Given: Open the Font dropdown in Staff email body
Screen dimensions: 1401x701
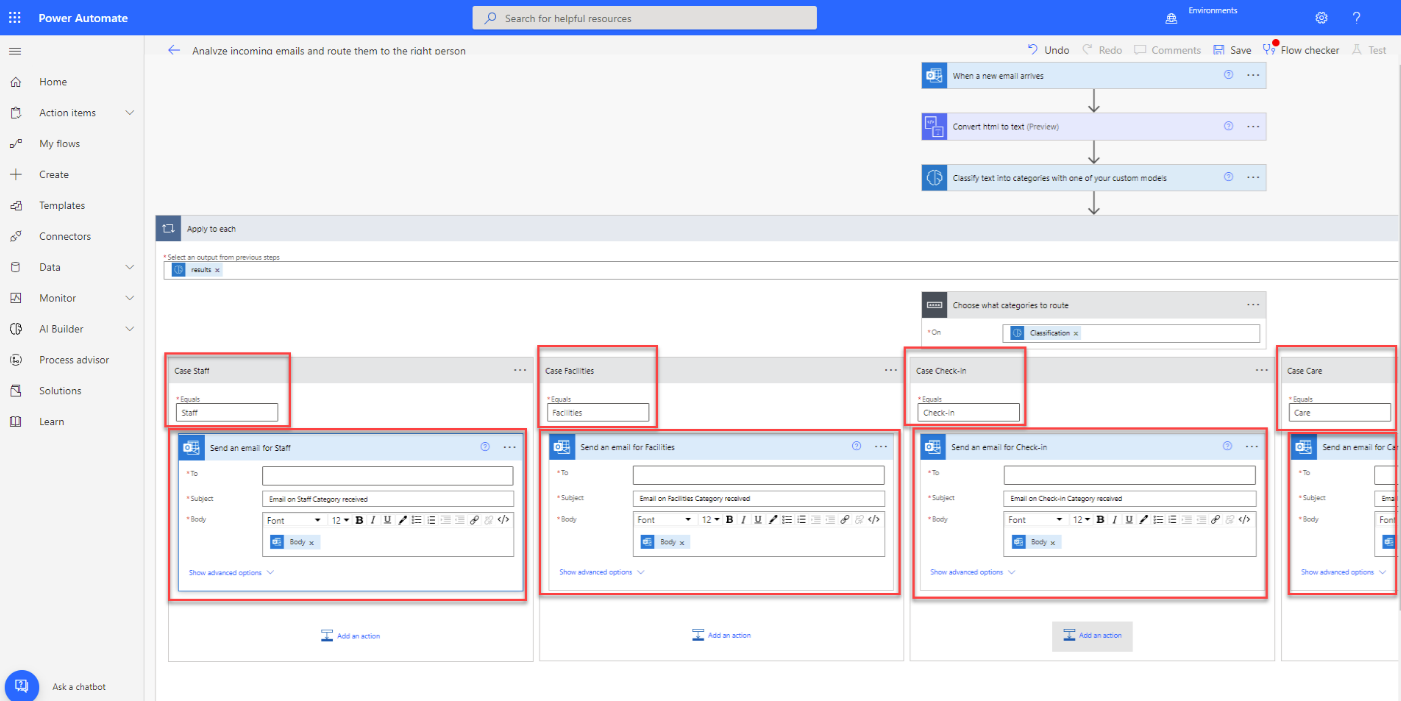Looking at the screenshot, I should point(293,519).
